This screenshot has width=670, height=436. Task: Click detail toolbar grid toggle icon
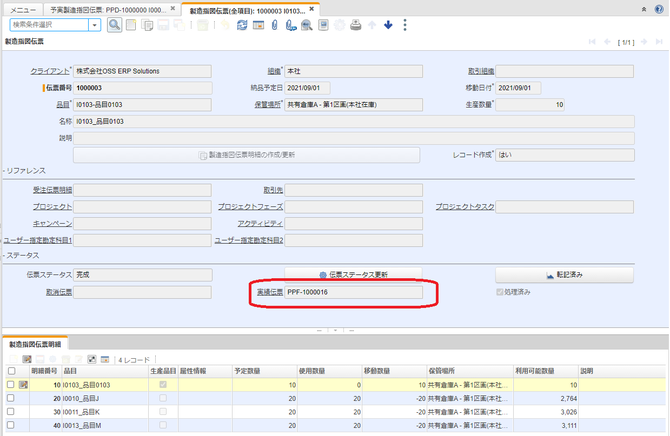point(105,359)
